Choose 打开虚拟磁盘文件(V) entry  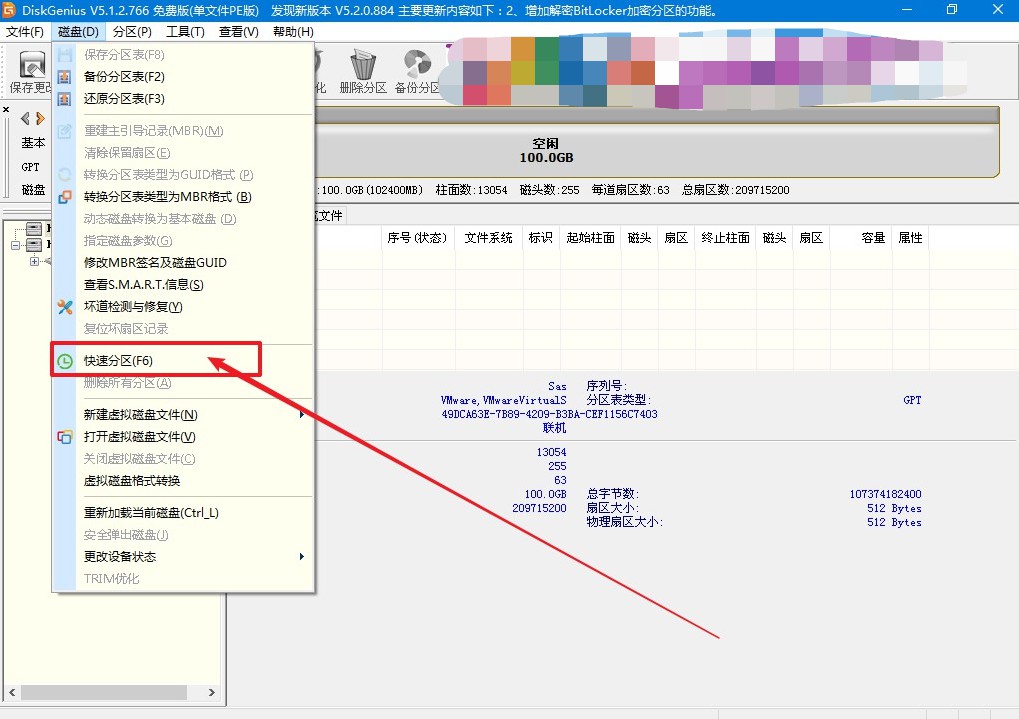[x=183, y=437]
